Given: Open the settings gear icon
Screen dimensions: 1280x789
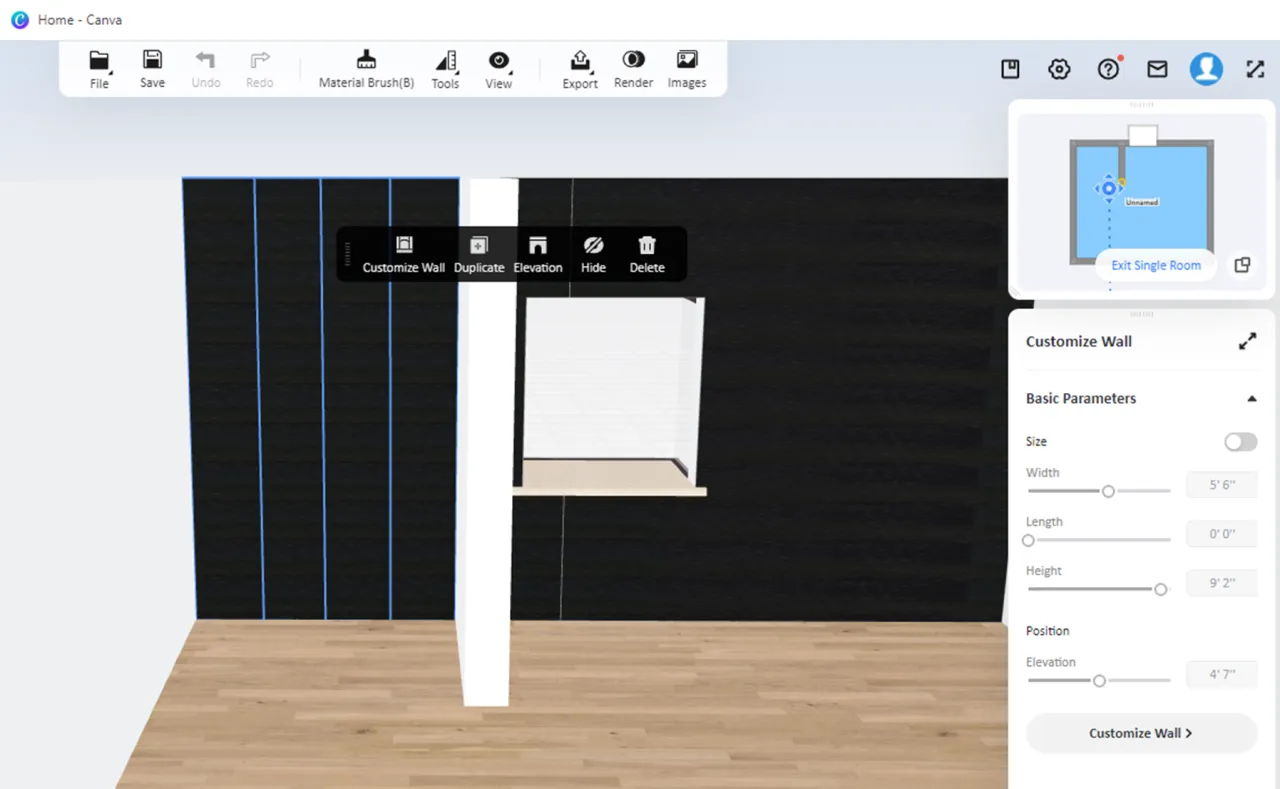Looking at the screenshot, I should coord(1059,69).
